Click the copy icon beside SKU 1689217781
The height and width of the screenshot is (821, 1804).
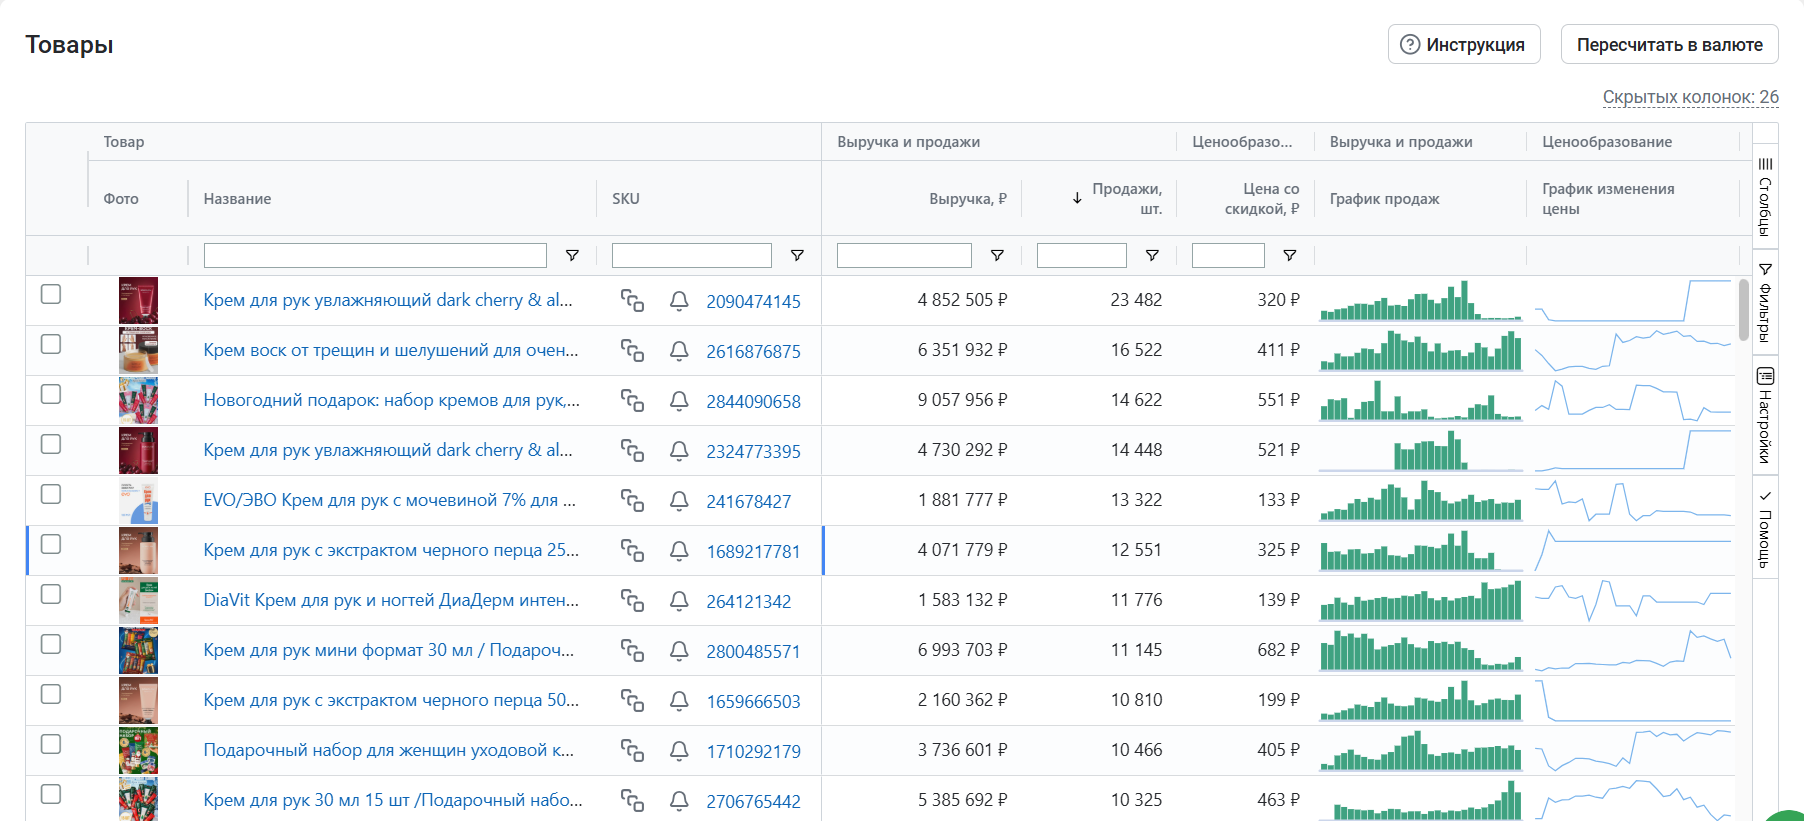coord(632,551)
